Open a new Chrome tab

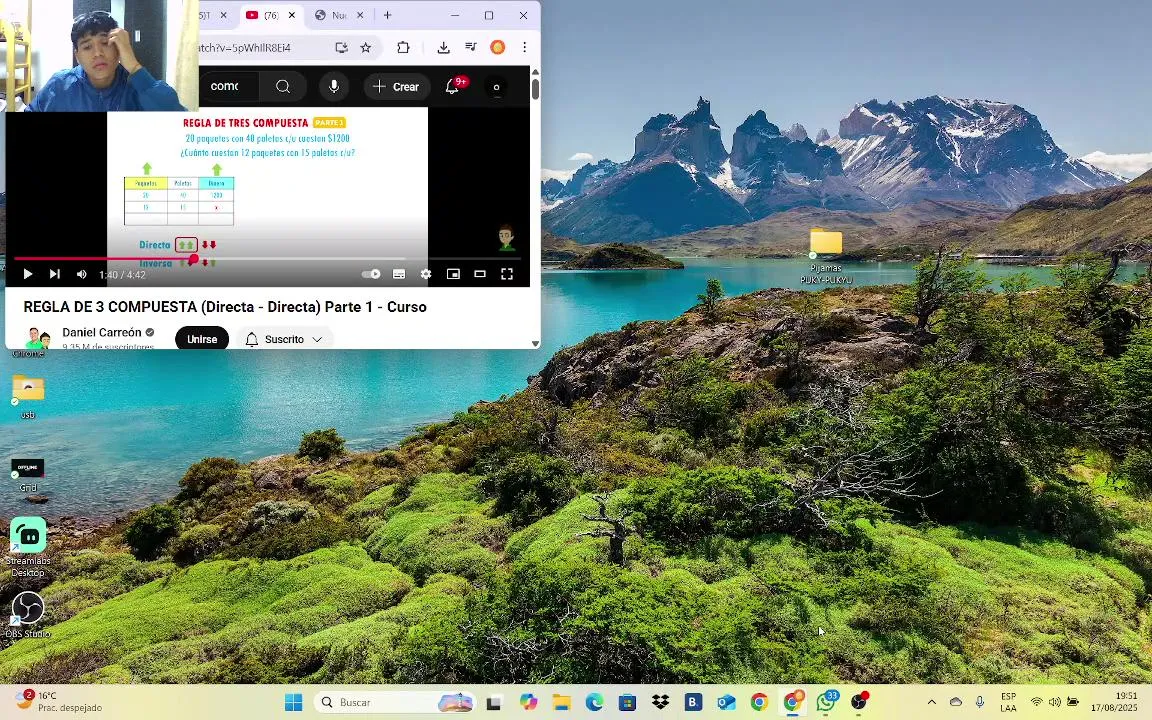click(387, 15)
